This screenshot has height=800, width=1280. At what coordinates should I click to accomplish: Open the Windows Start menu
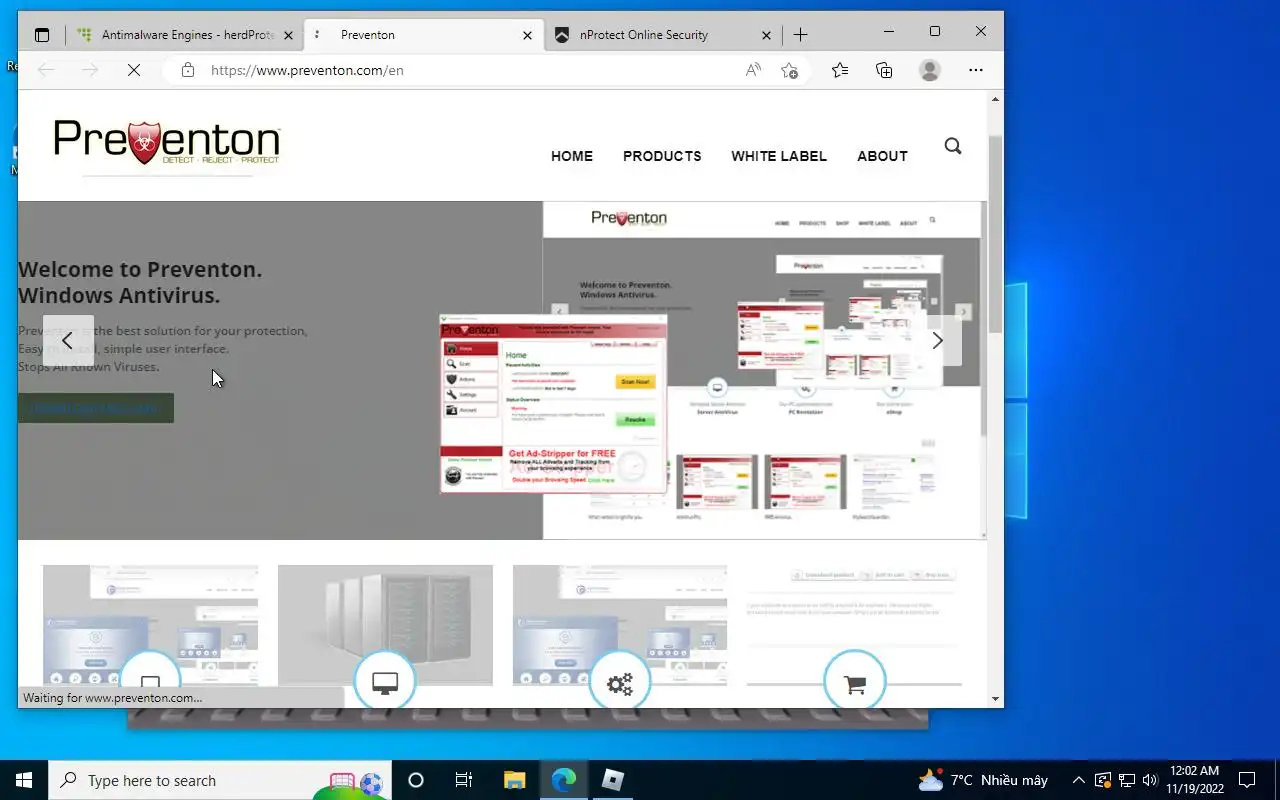[24, 780]
